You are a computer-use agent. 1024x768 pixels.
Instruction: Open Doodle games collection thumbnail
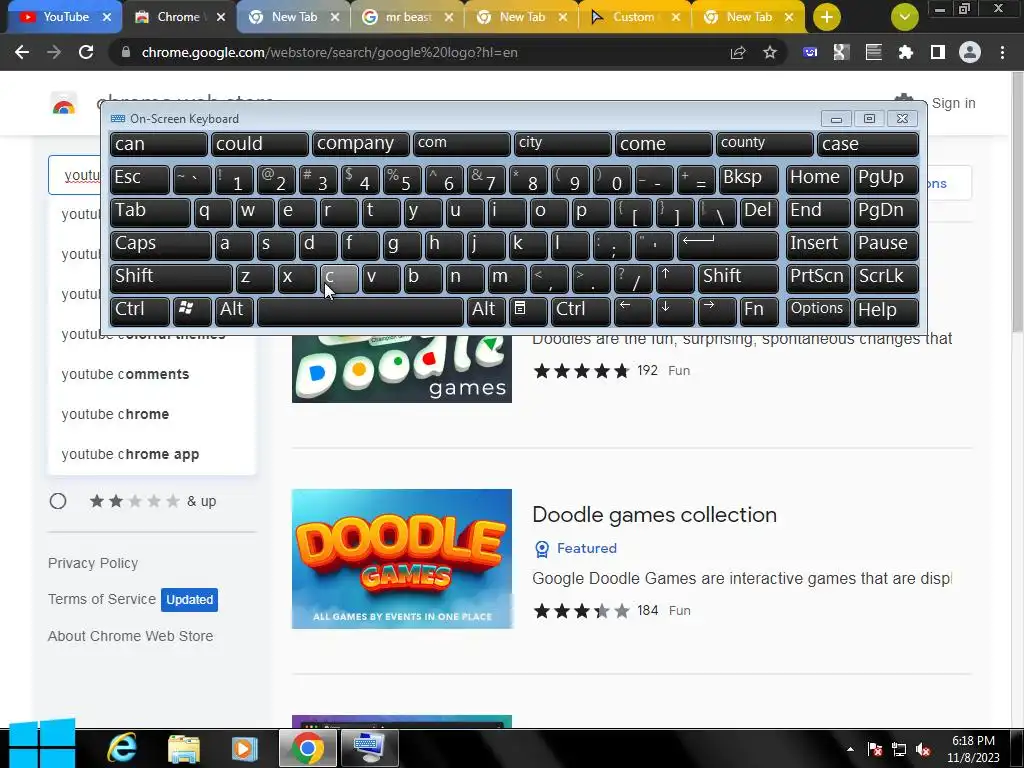(402, 559)
